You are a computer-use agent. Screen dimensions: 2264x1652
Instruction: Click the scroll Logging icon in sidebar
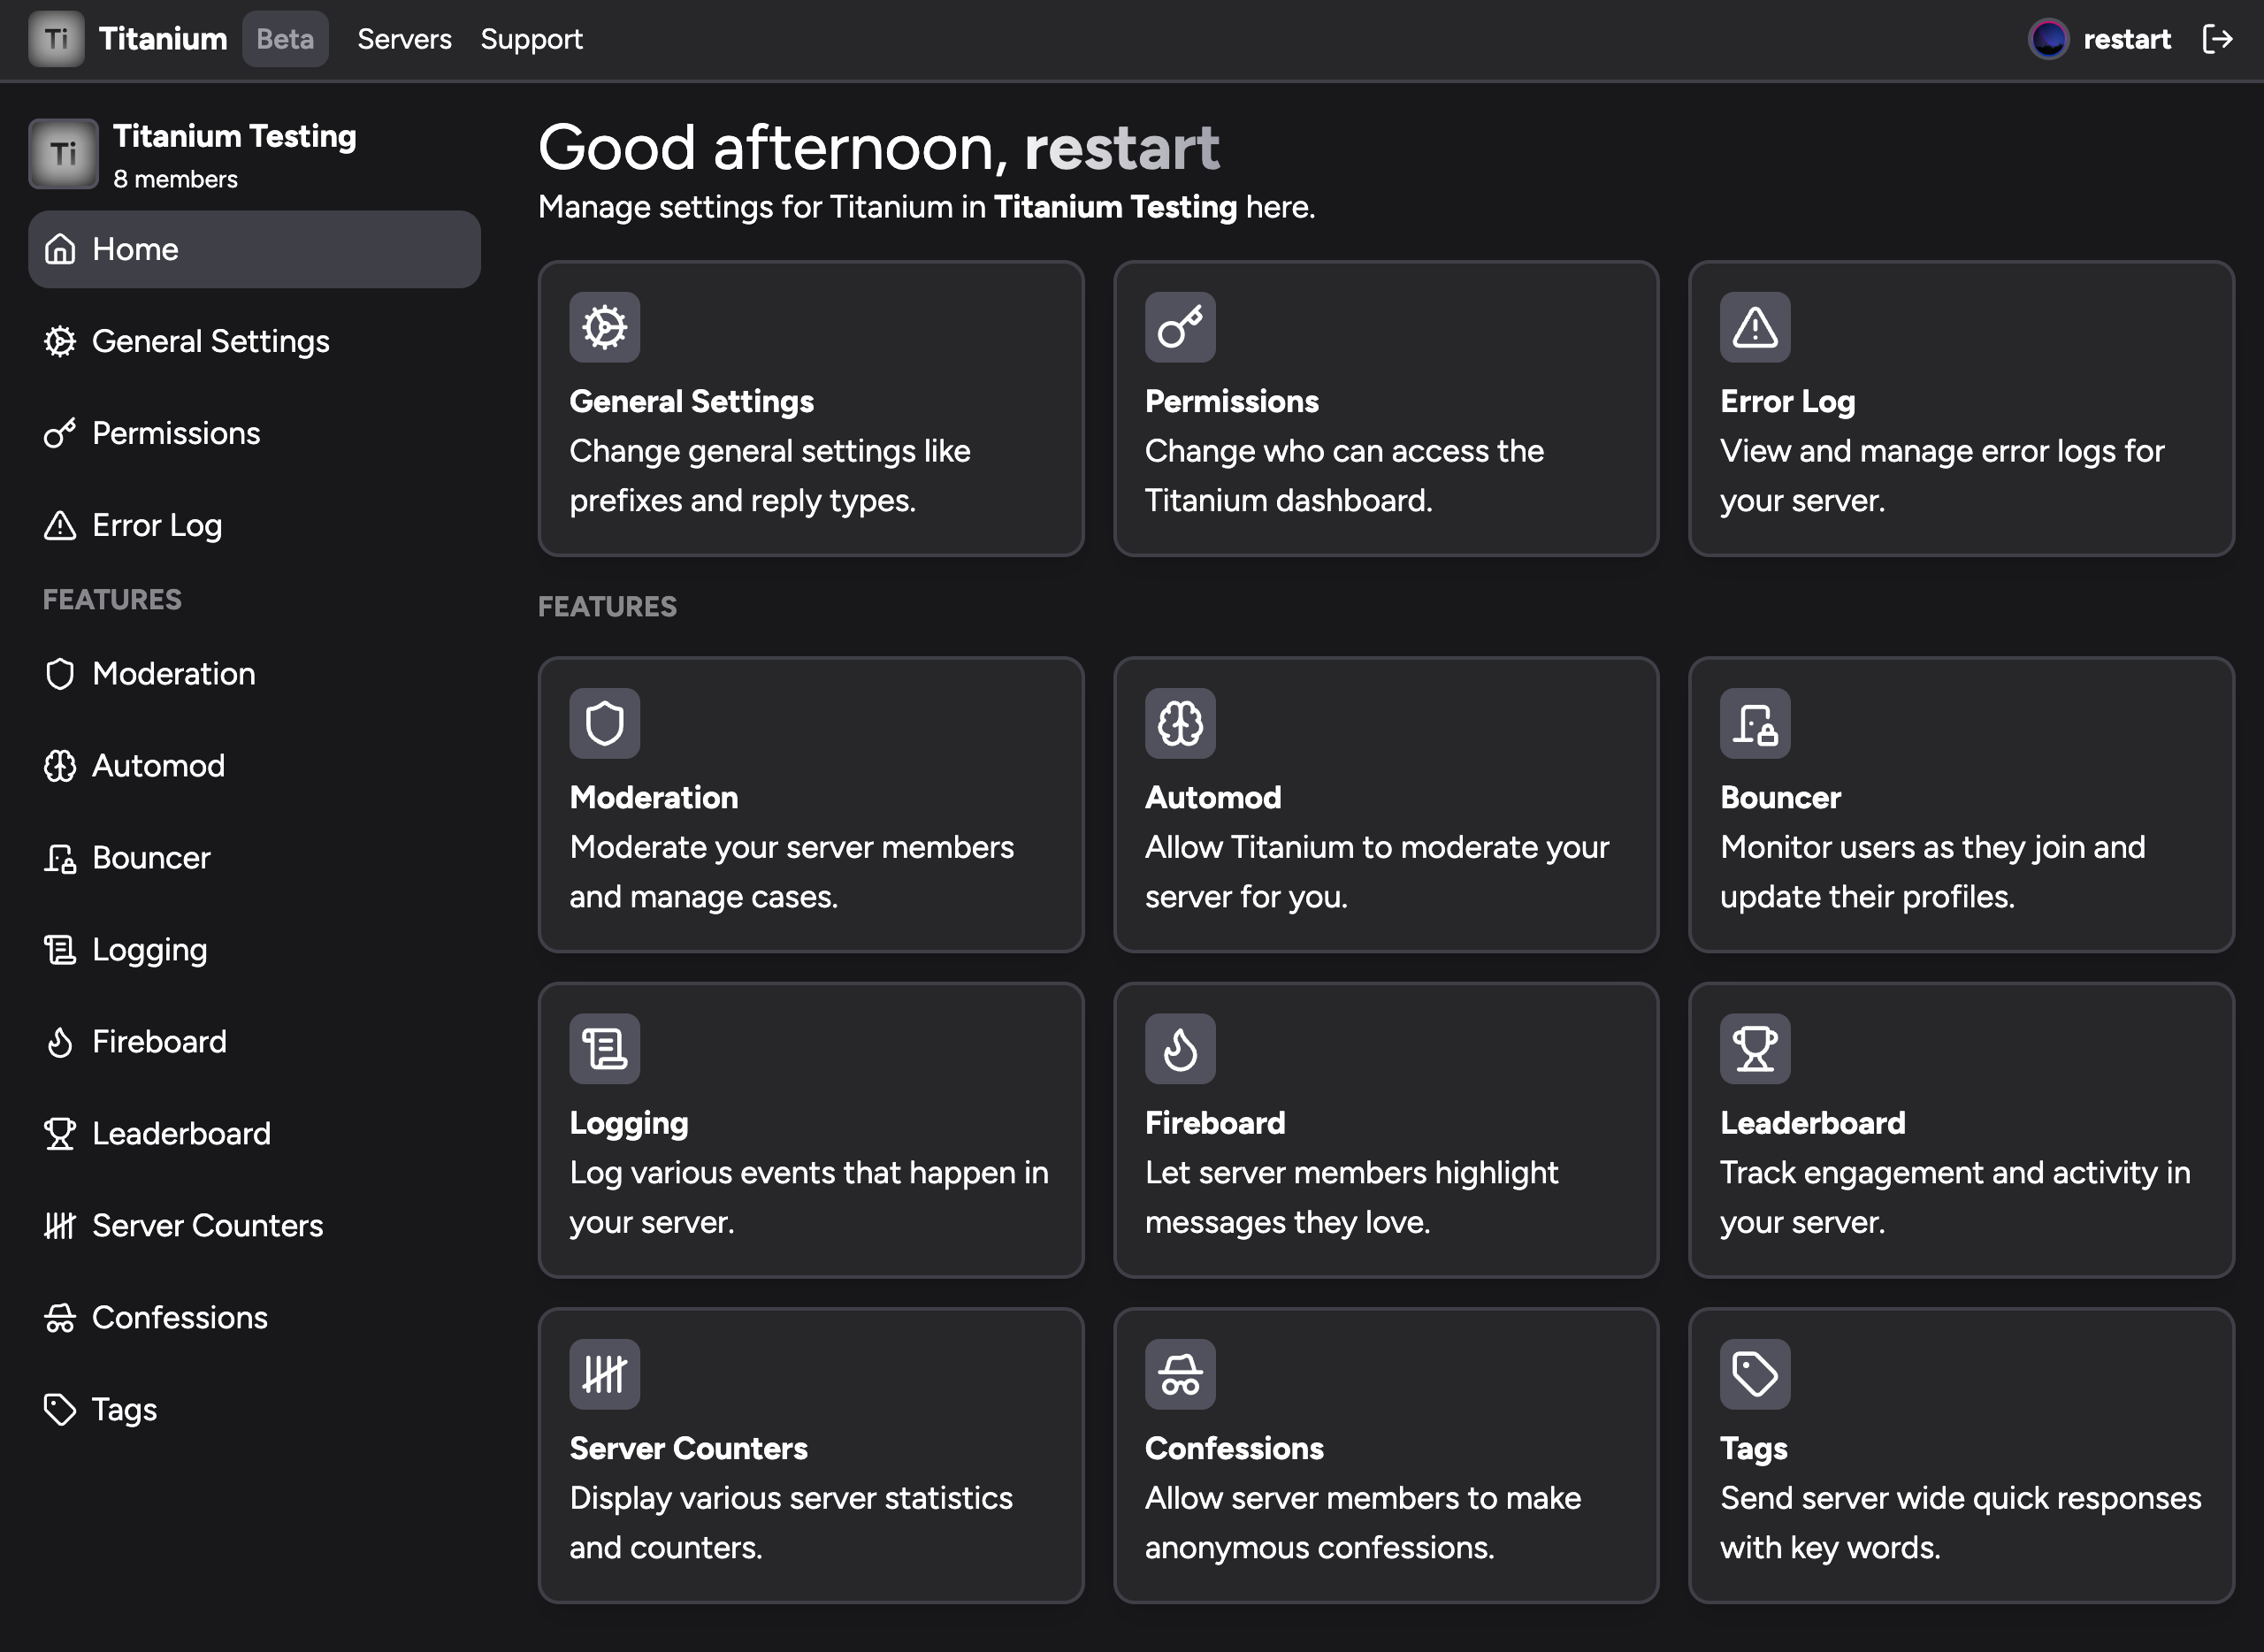coord(60,950)
